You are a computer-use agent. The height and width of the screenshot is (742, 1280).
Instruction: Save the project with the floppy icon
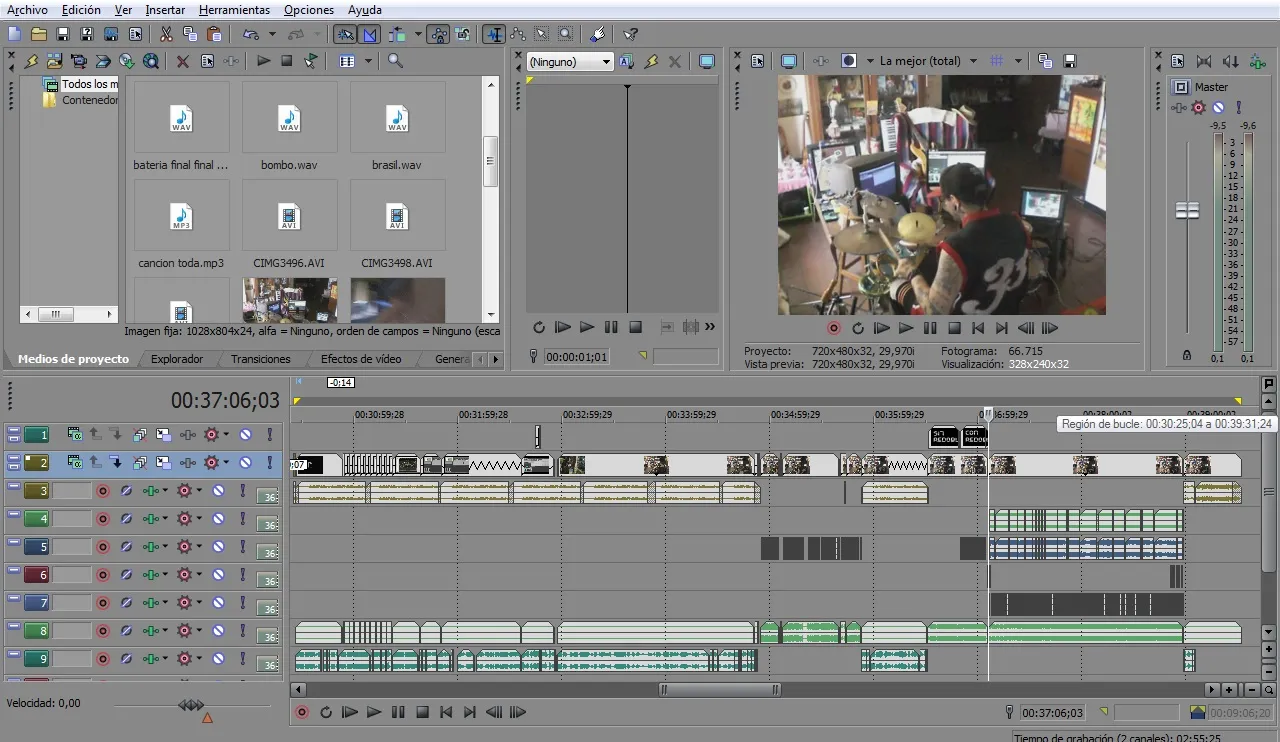tap(62, 34)
